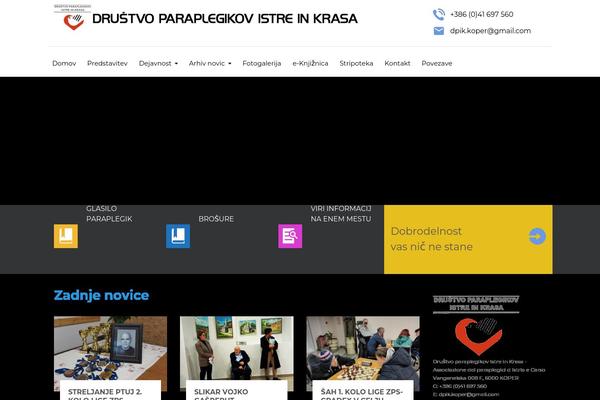Image resolution: width=600 pixels, height=400 pixels.
Task: Click the sidebar E: email line
Action: [466, 394]
